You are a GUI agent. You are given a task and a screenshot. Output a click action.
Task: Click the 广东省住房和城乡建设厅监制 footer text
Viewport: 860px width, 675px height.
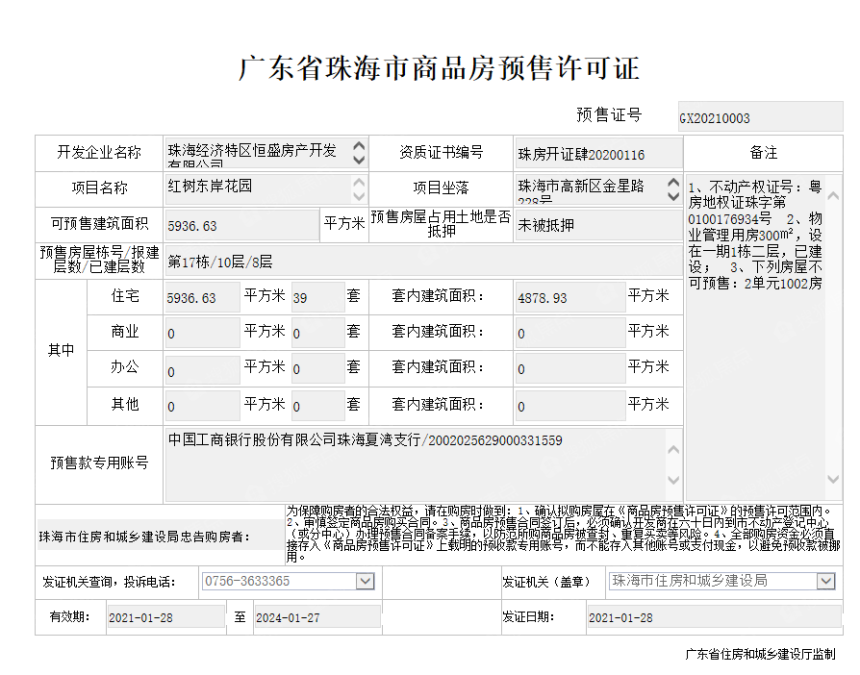[761, 654]
